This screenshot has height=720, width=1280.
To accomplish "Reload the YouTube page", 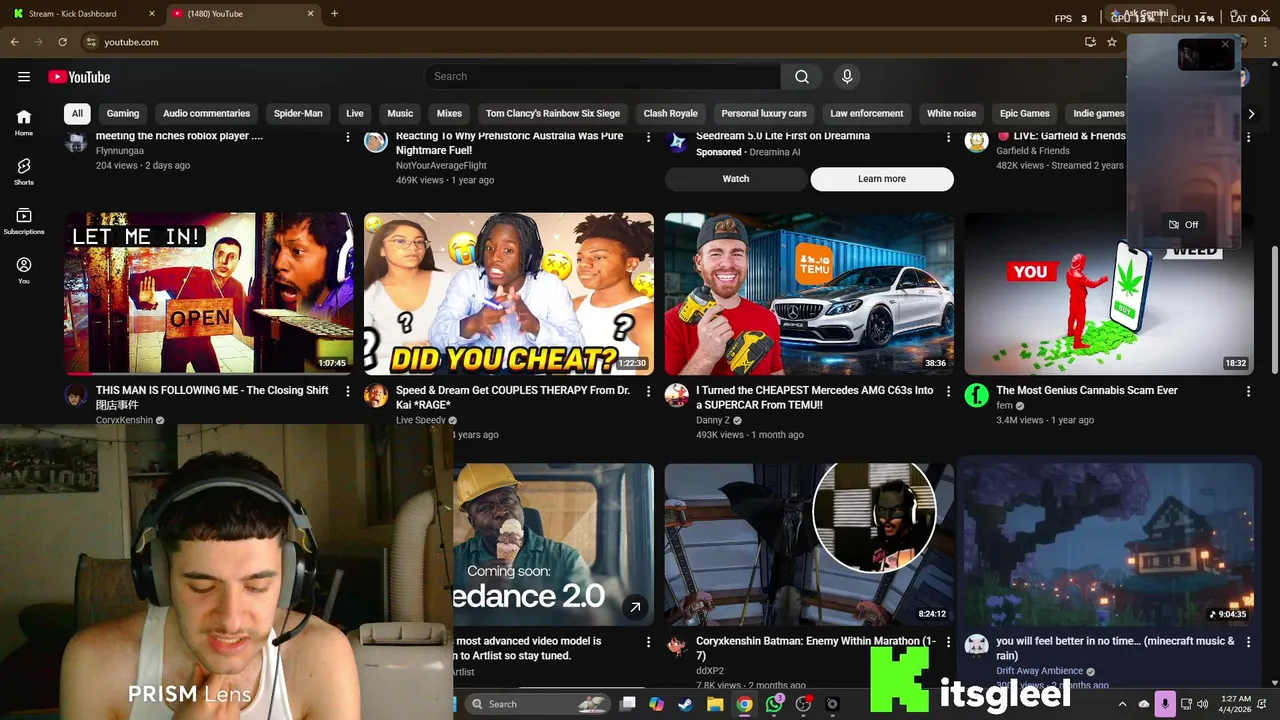I will tap(62, 42).
